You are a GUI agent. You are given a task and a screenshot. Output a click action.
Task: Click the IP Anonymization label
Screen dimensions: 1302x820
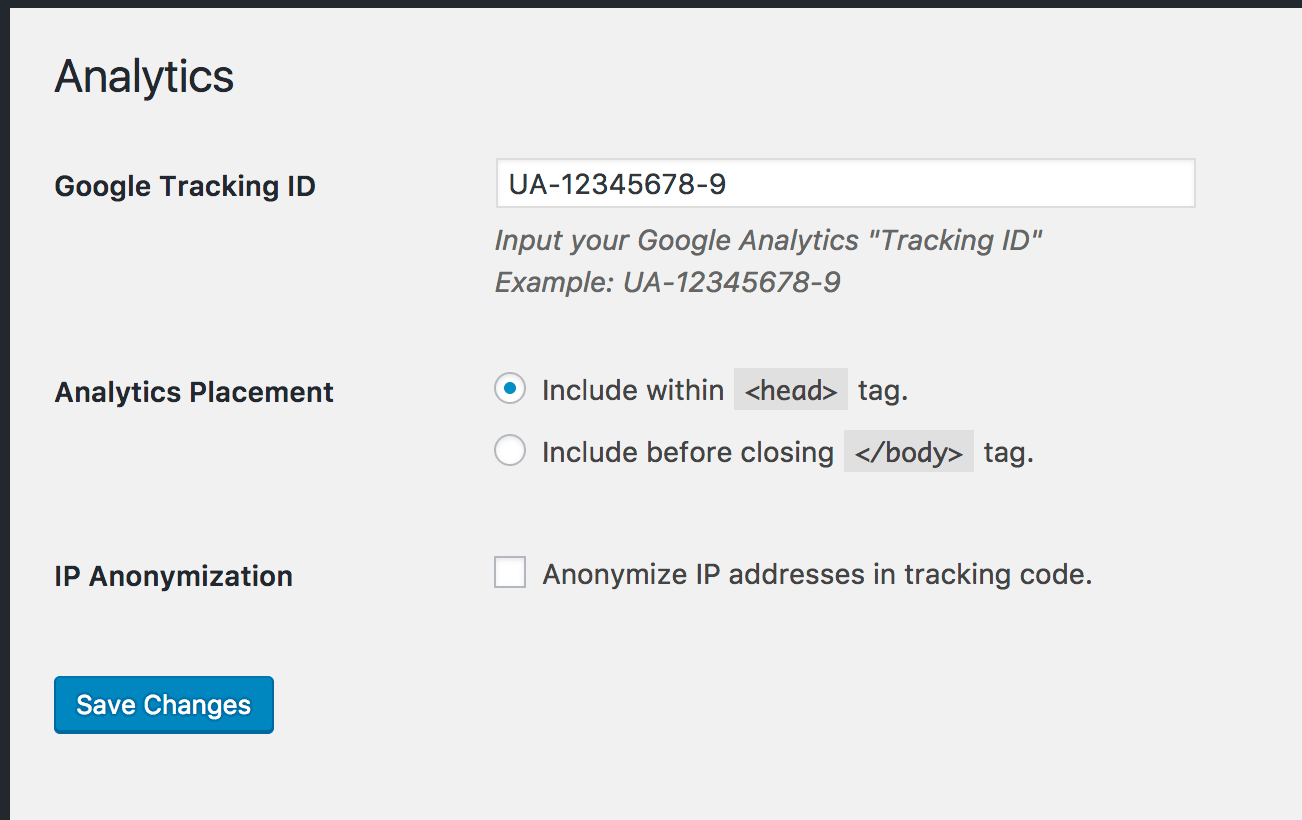click(x=174, y=576)
